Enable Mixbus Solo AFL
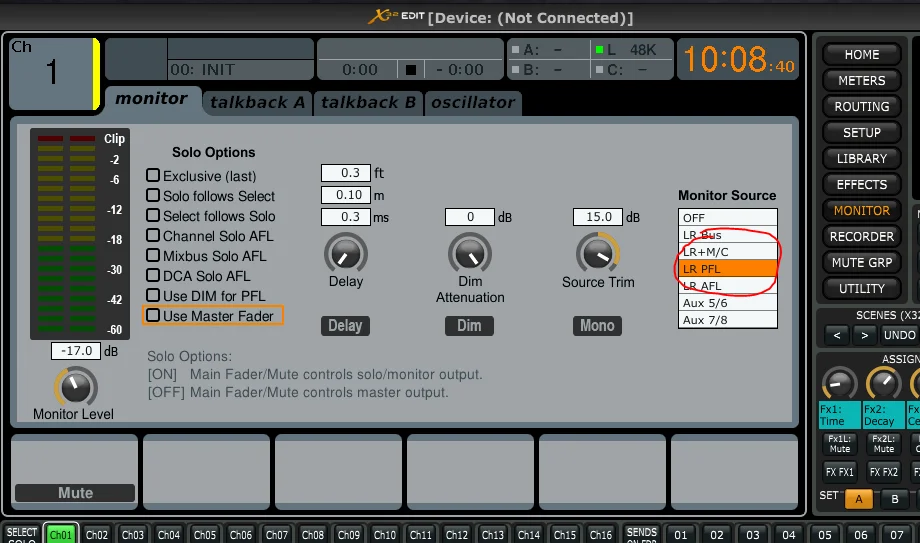This screenshot has width=920, height=543. [153, 255]
